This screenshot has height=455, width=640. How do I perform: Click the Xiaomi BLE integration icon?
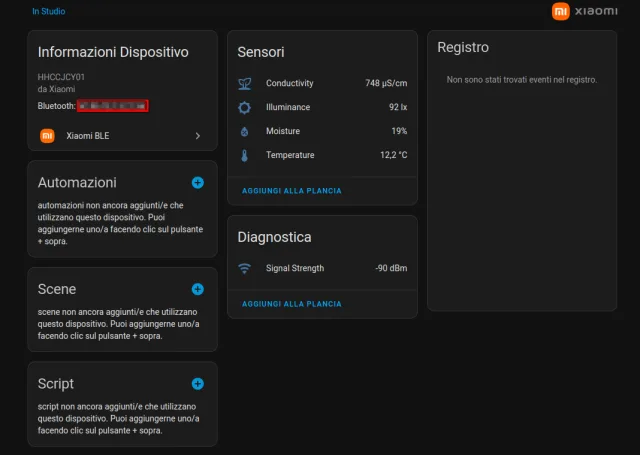coord(47,135)
